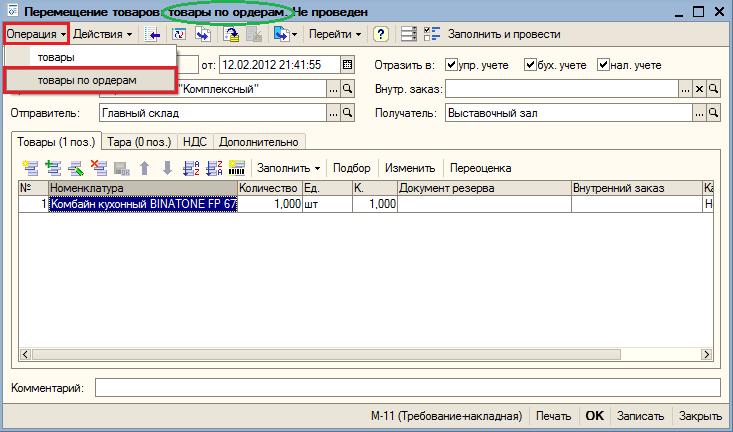Delete the selected goods row

point(99,168)
